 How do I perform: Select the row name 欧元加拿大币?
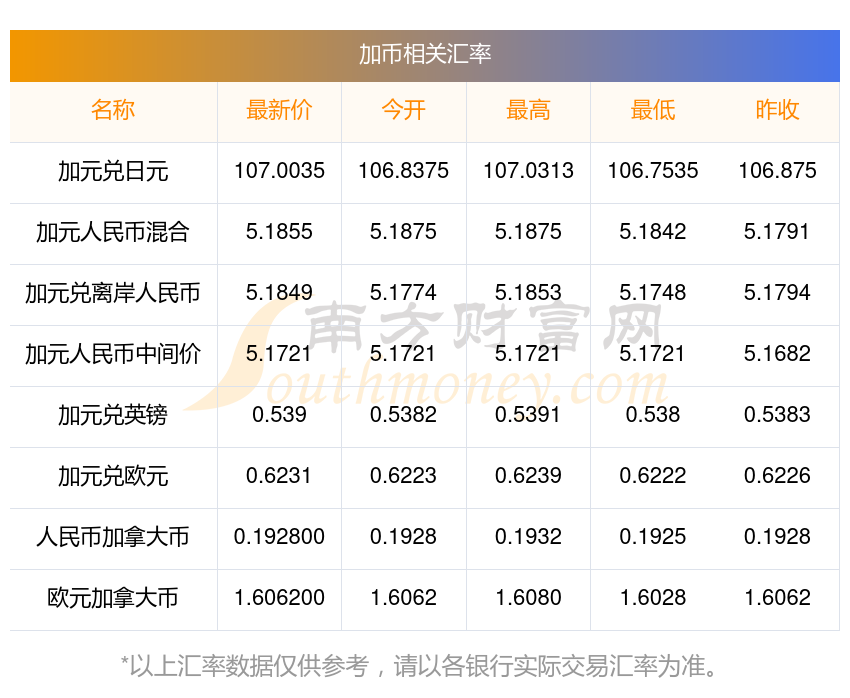[113, 598]
